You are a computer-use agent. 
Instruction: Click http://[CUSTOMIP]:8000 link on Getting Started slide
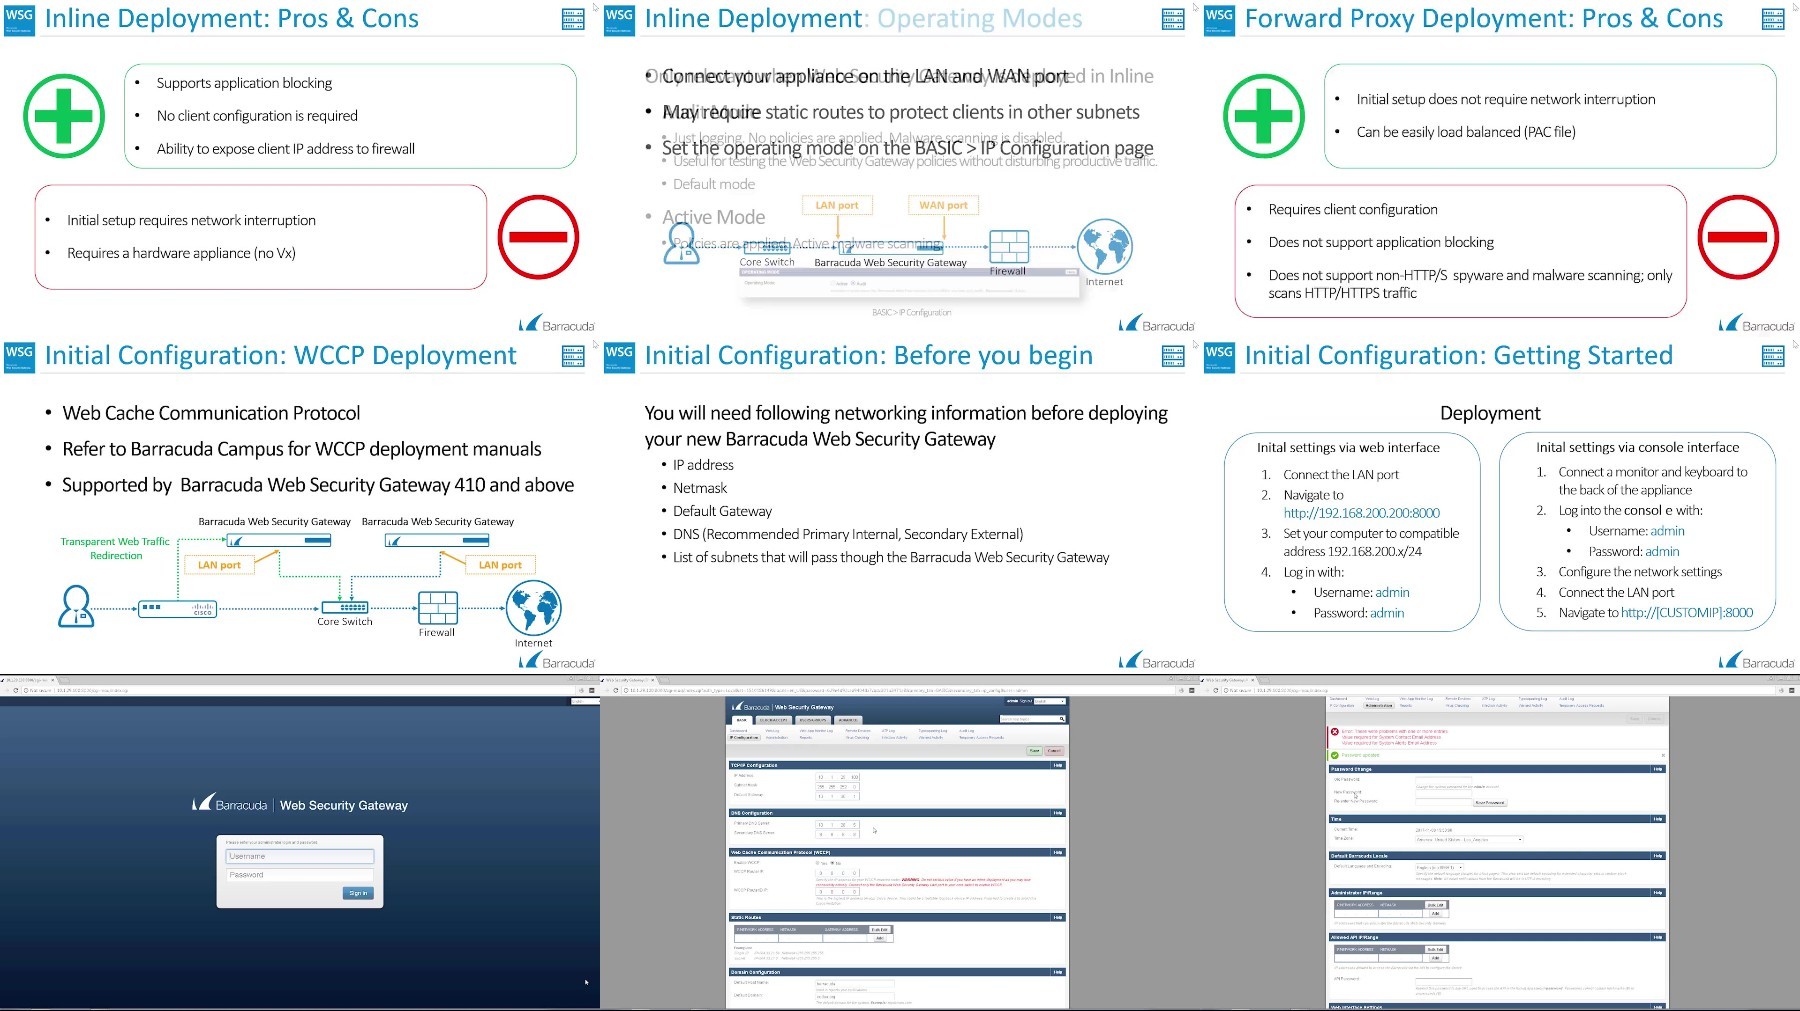click(x=1687, y=613)
